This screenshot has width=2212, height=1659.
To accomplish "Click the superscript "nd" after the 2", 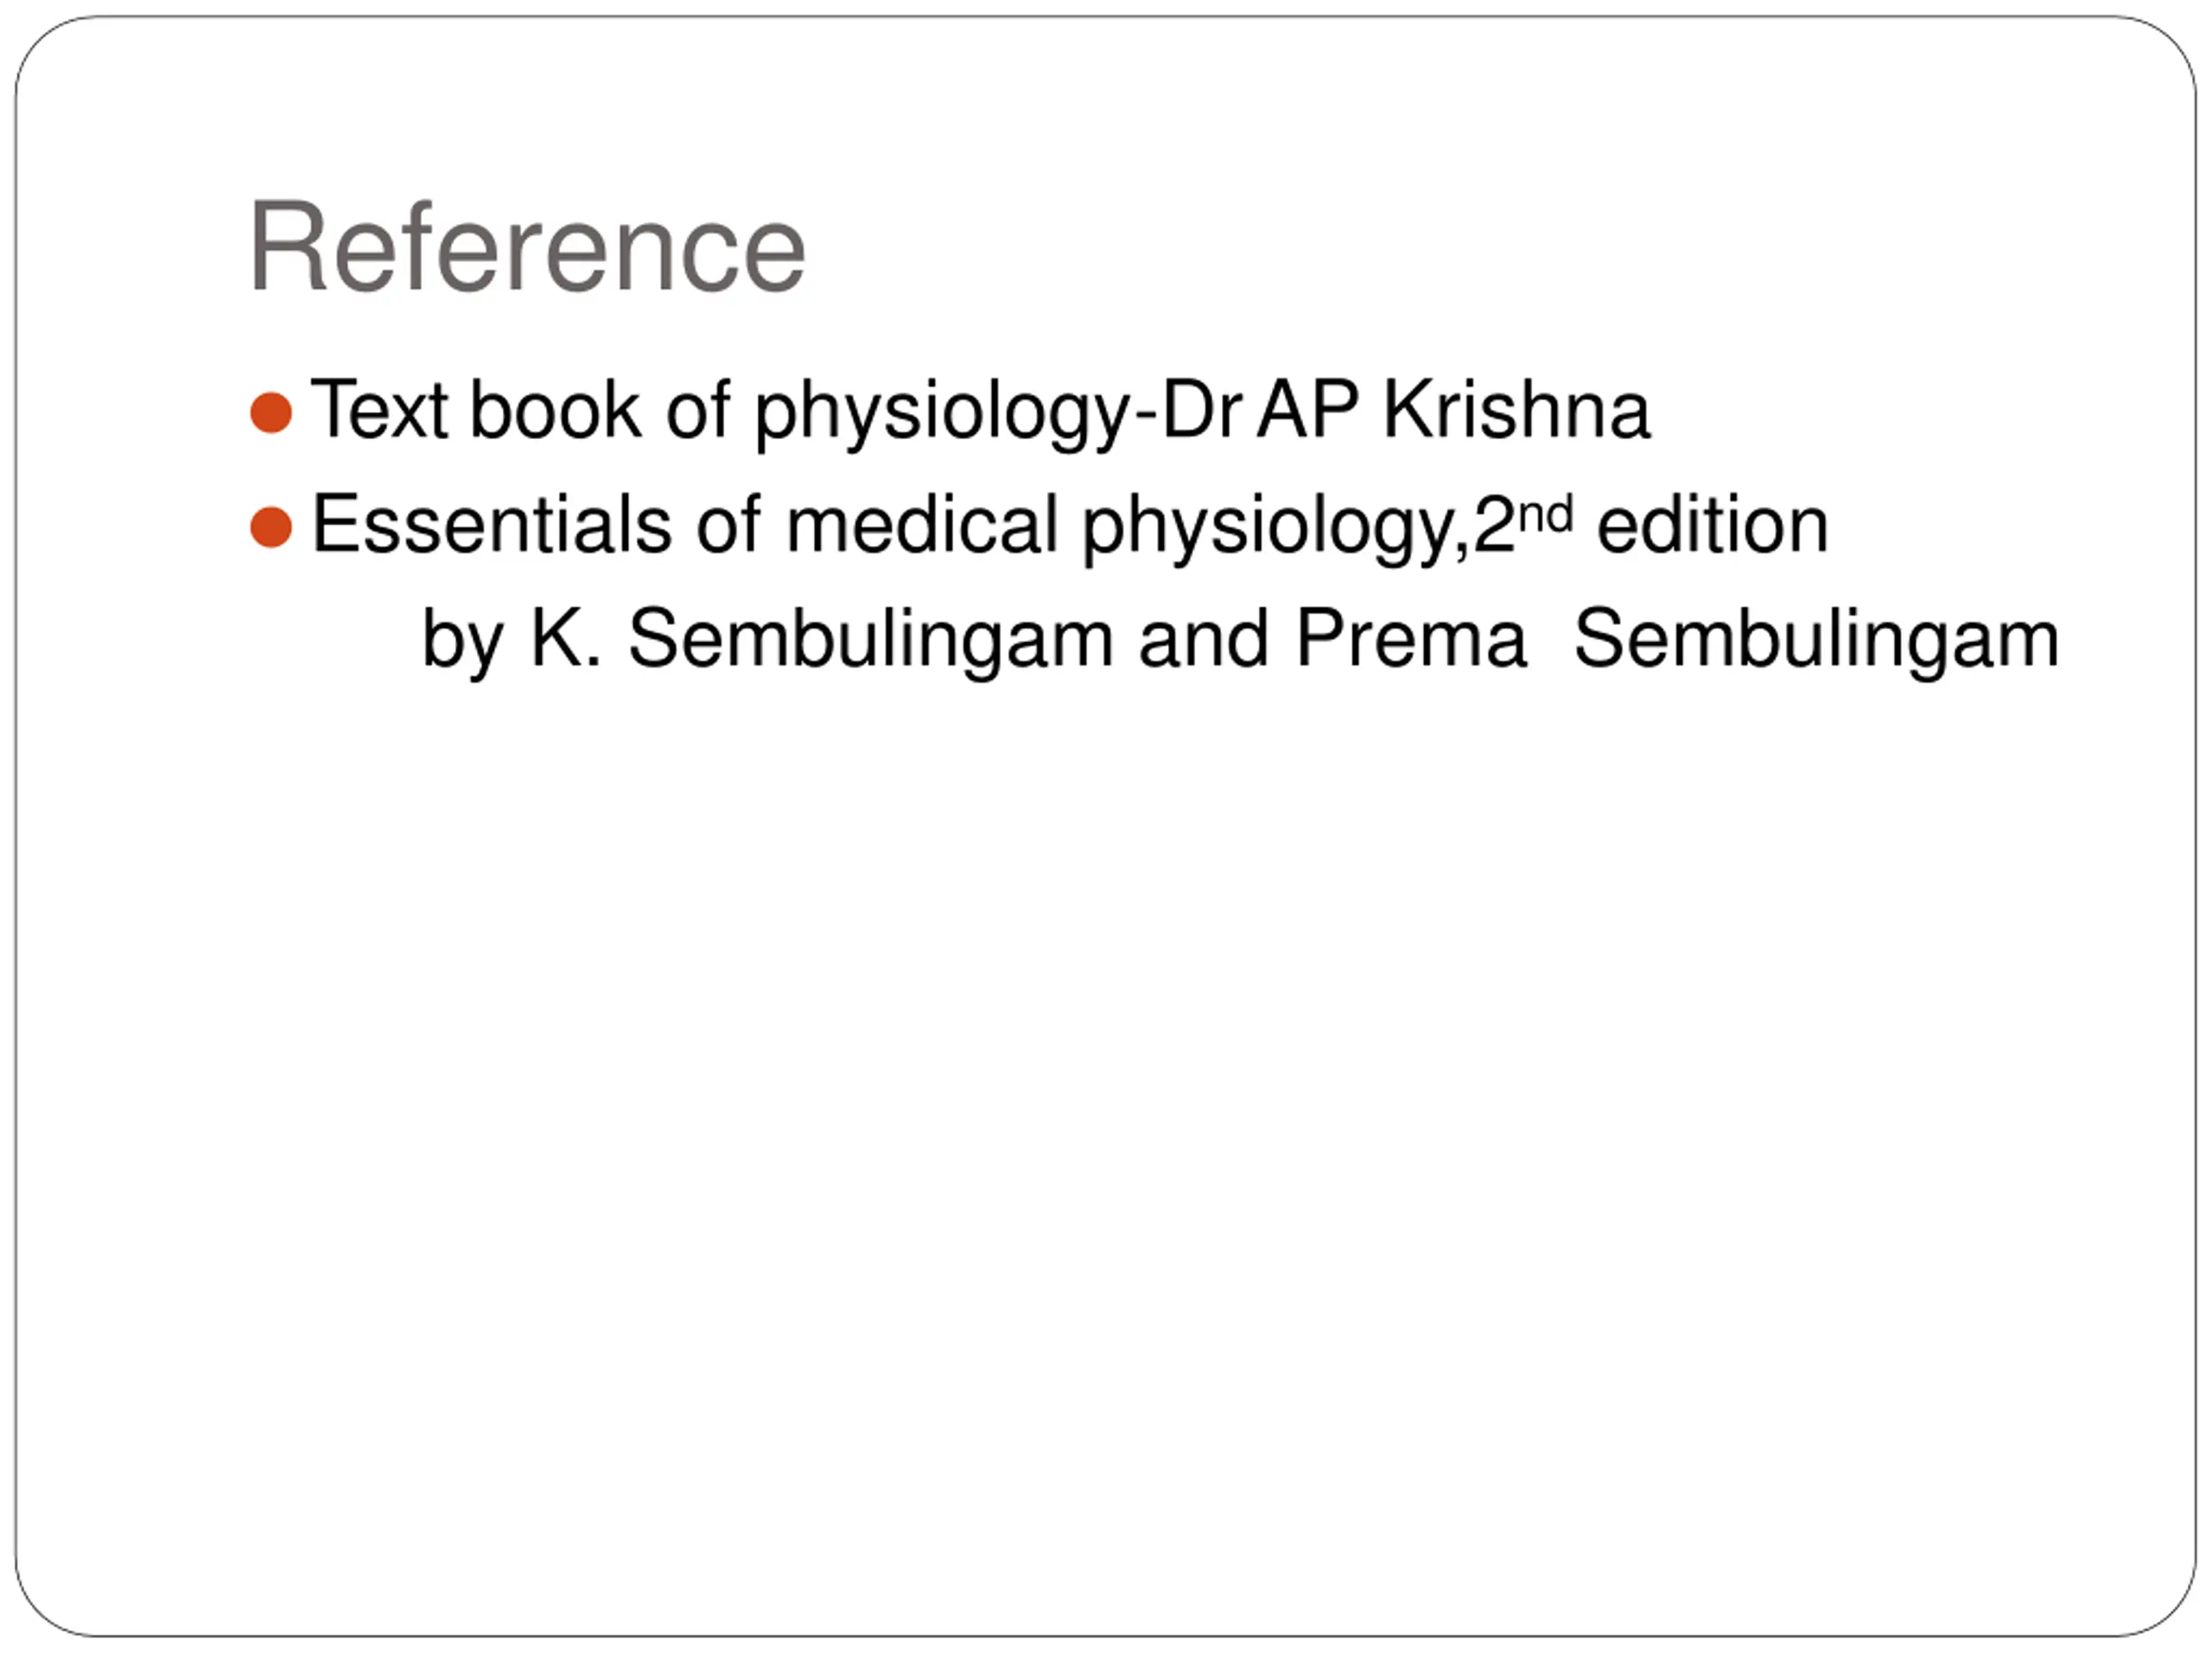I will point(1546,515).
